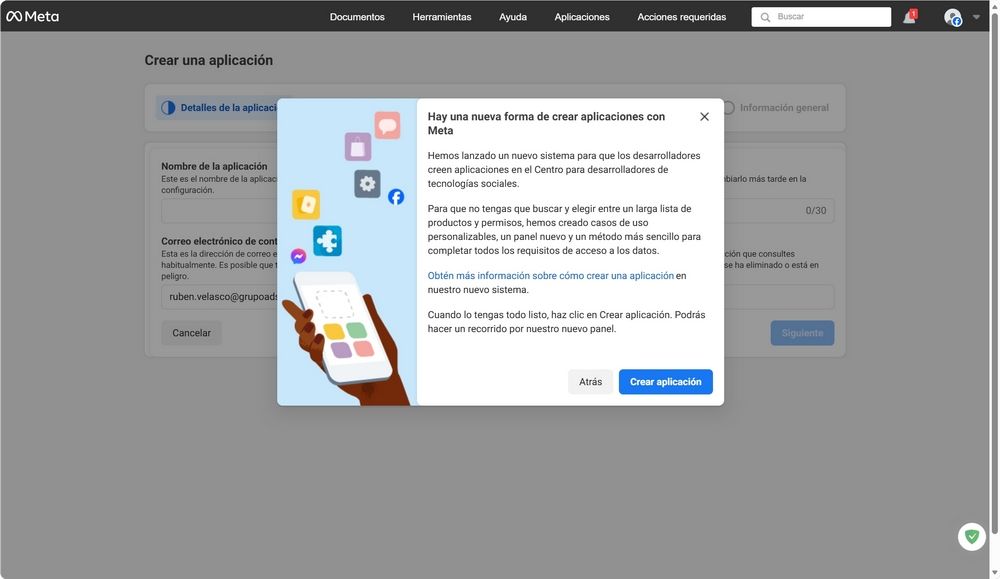Screen dimensions: 1000x579
Task: Click the gear icon in the illustration
Action: tap(366, 183)
